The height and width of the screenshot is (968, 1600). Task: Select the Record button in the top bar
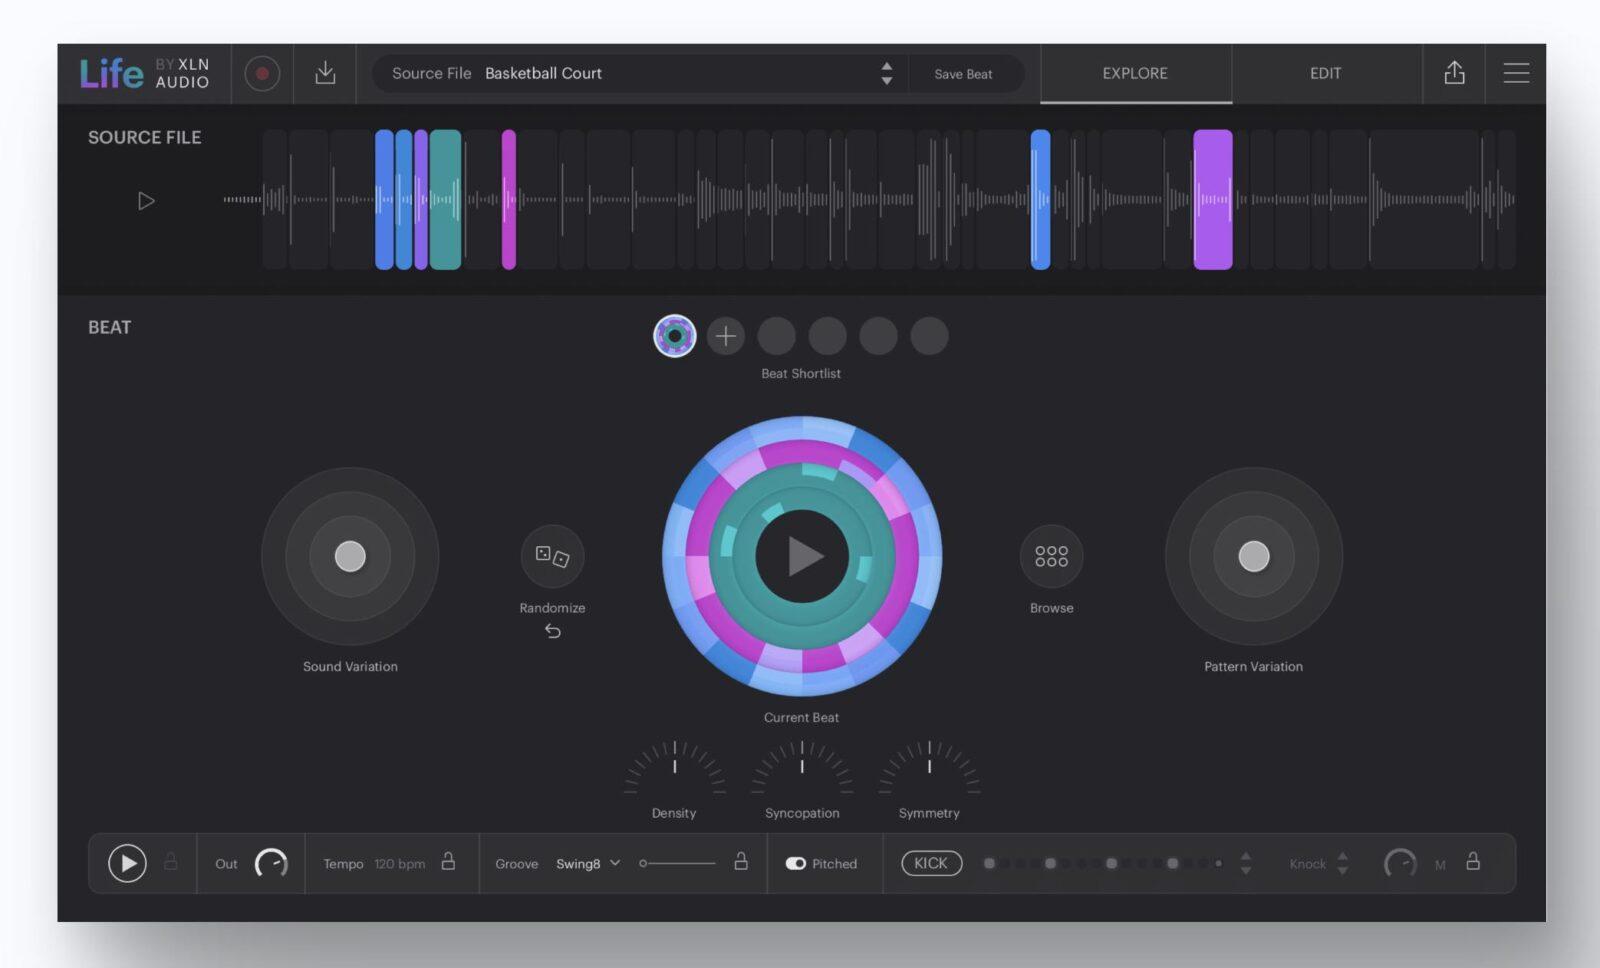[262, 73]
